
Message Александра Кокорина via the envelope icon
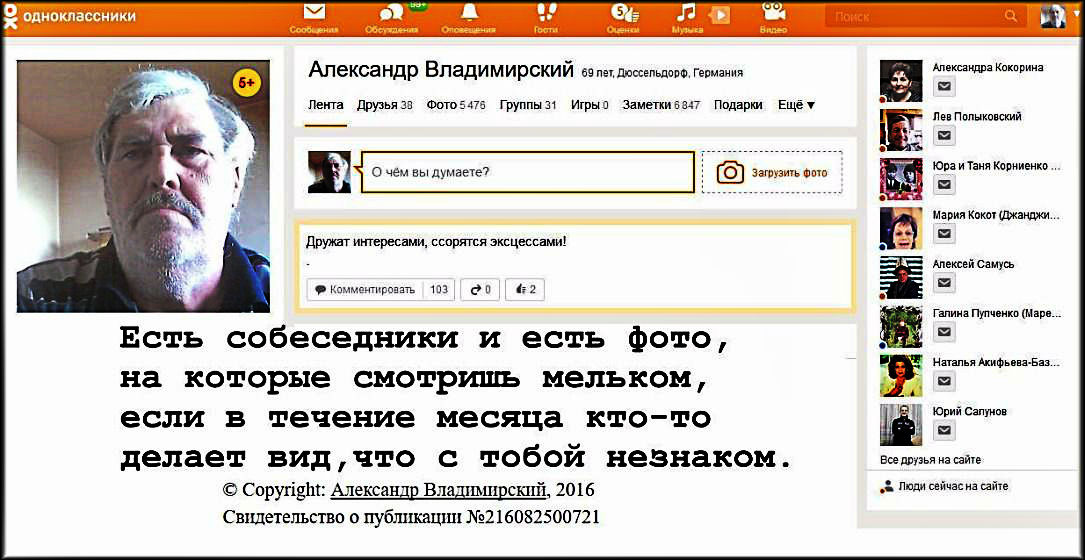[945, 86]
